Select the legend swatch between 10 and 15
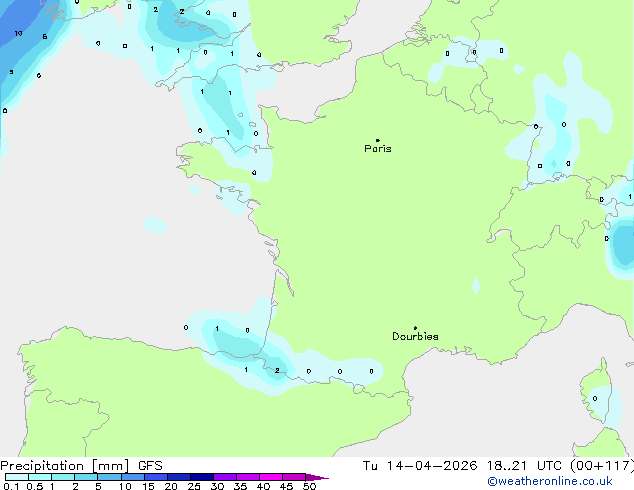 coord(132,477)
